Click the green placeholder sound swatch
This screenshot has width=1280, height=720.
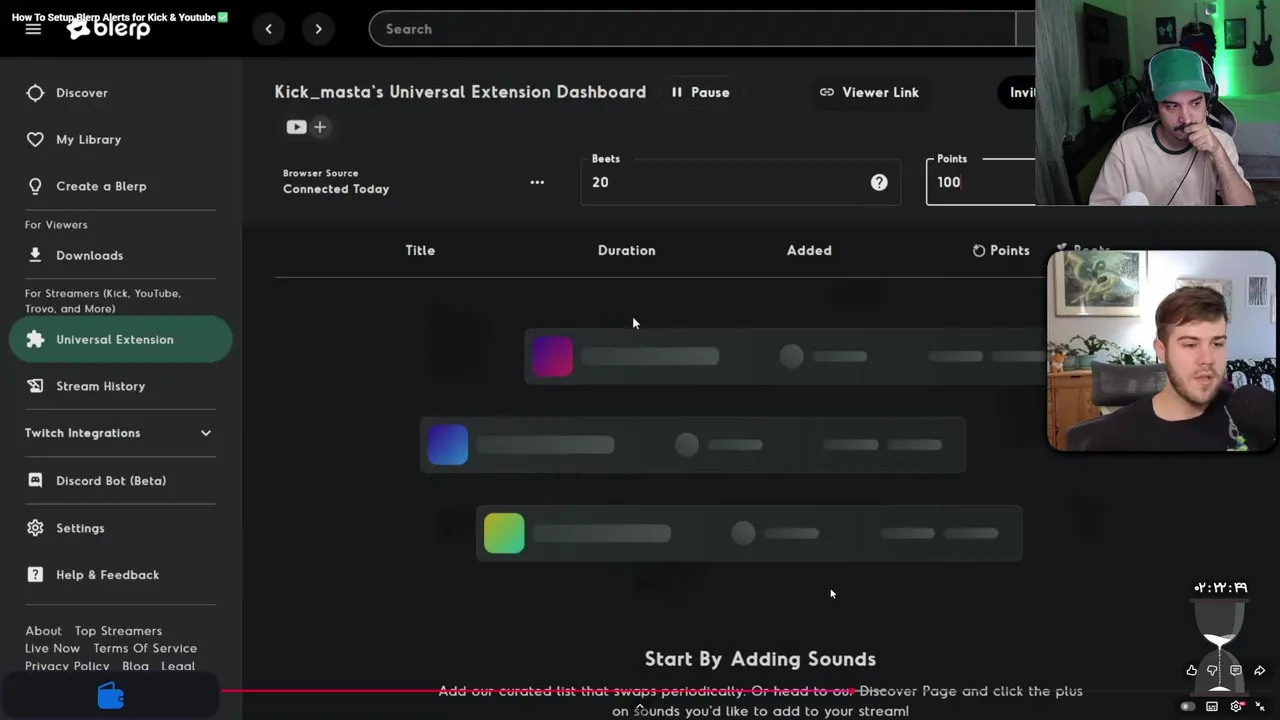pyautogui.click(x=504, y=533)
